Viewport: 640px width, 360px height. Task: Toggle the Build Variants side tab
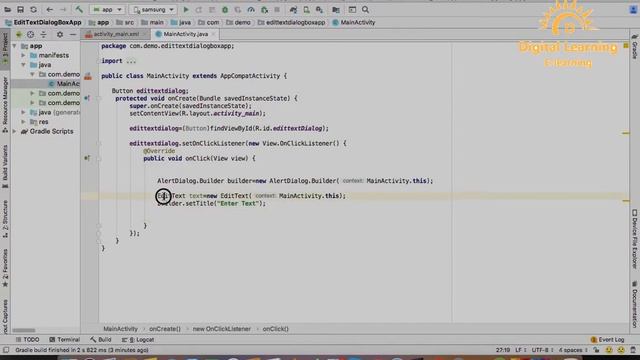(x=5, y=167)
